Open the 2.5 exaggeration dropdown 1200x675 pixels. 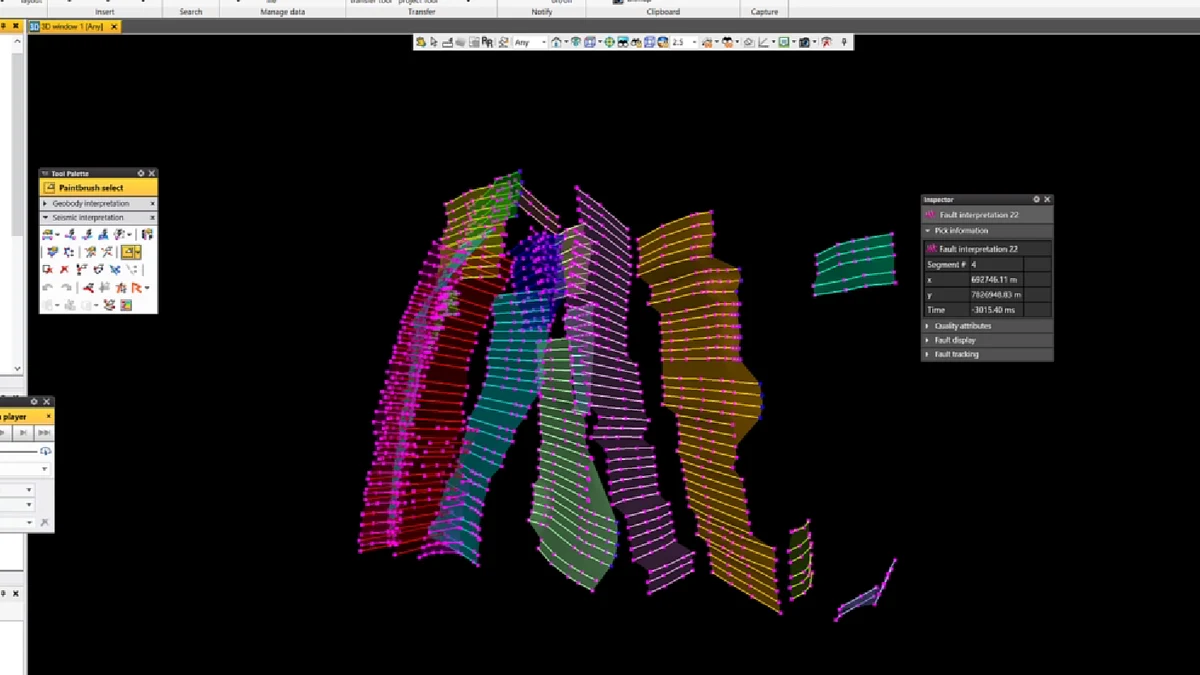coord(694,42)
